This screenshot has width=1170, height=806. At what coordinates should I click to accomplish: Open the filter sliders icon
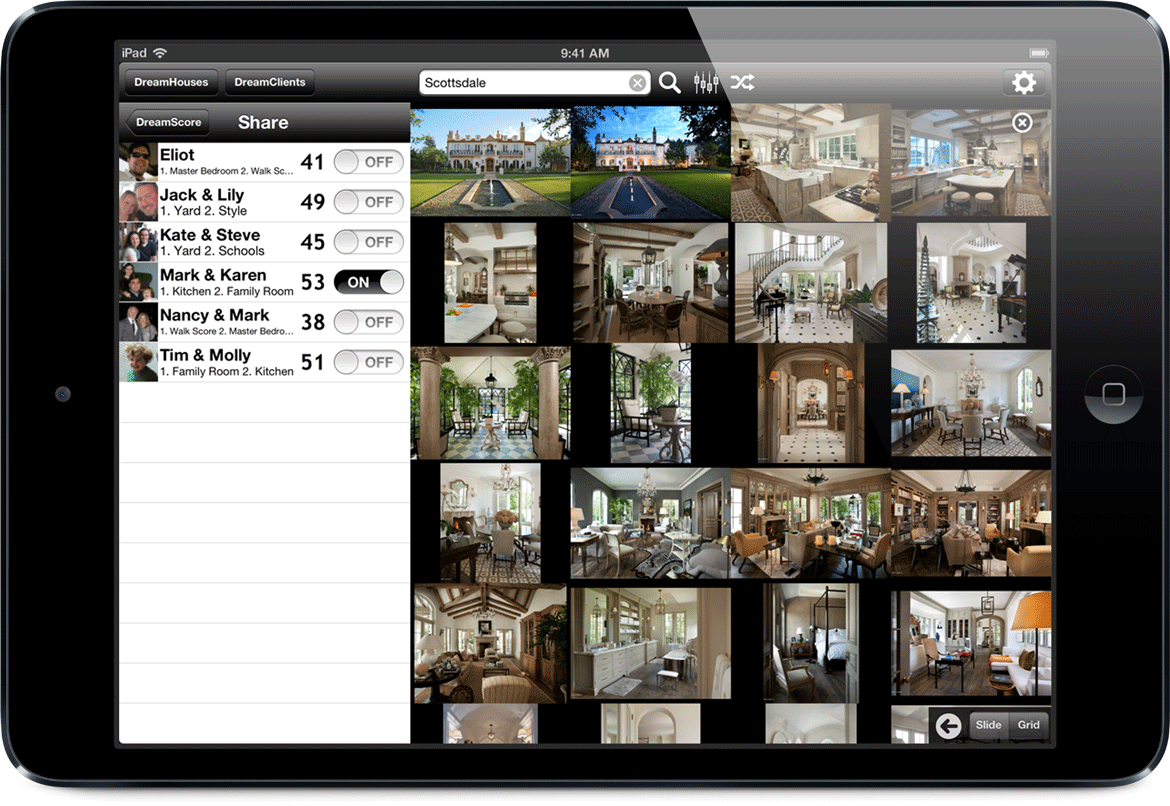pos(706,82)
